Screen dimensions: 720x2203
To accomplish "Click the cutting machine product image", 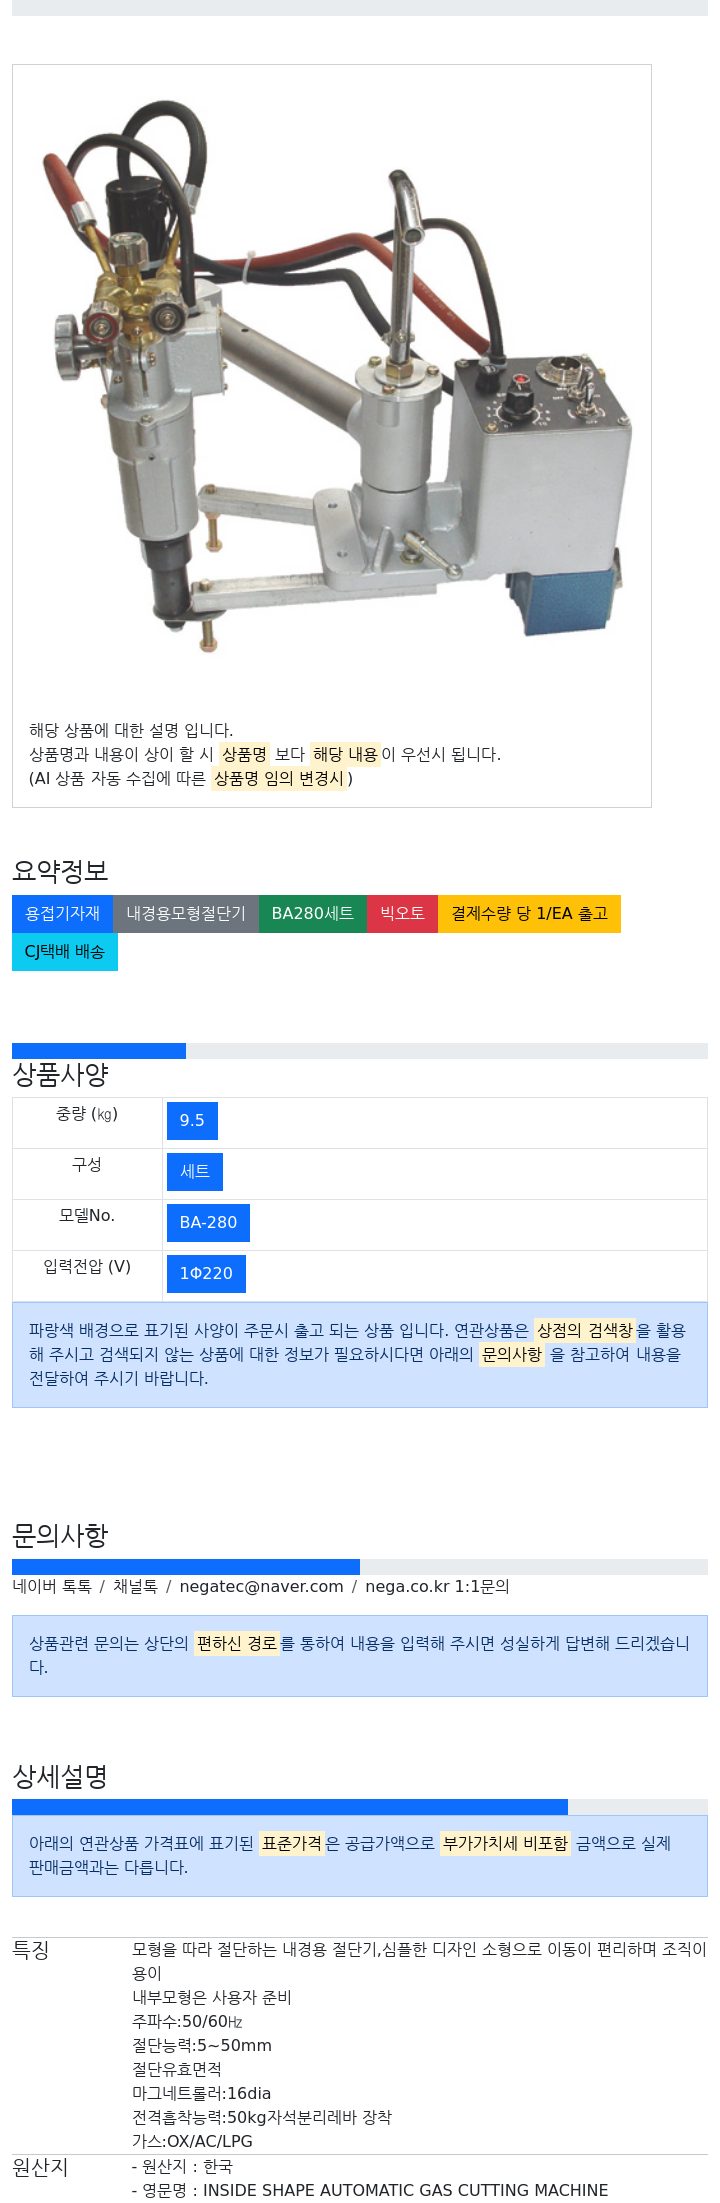I will (332, 385).
